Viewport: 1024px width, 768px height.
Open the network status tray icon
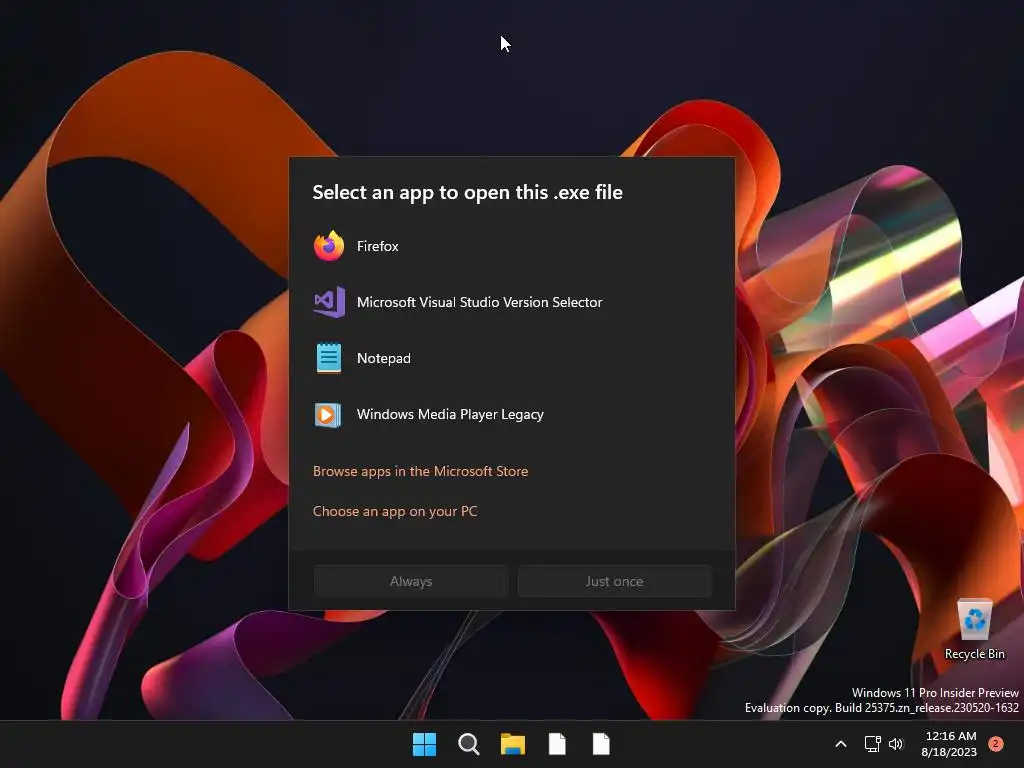pos(872,744)
